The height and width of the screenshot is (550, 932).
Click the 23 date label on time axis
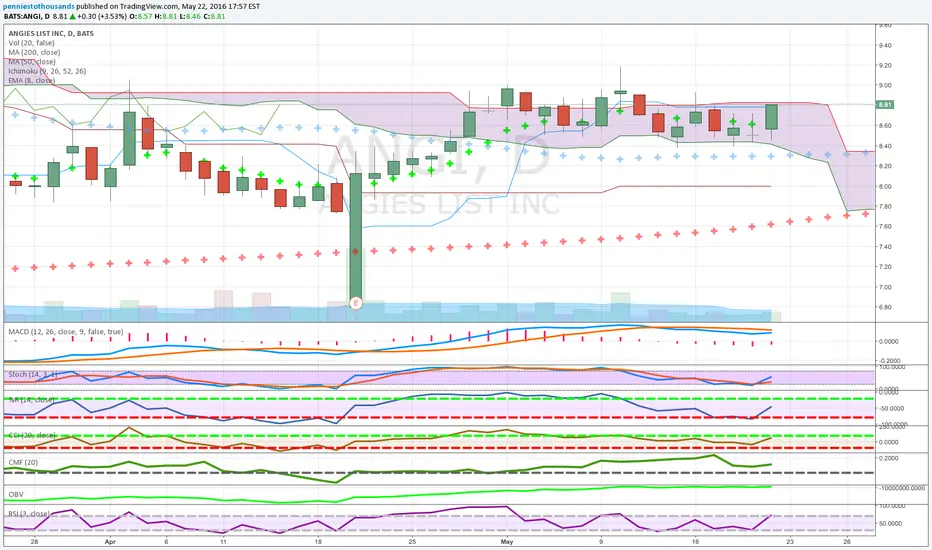tap(790, 542)
